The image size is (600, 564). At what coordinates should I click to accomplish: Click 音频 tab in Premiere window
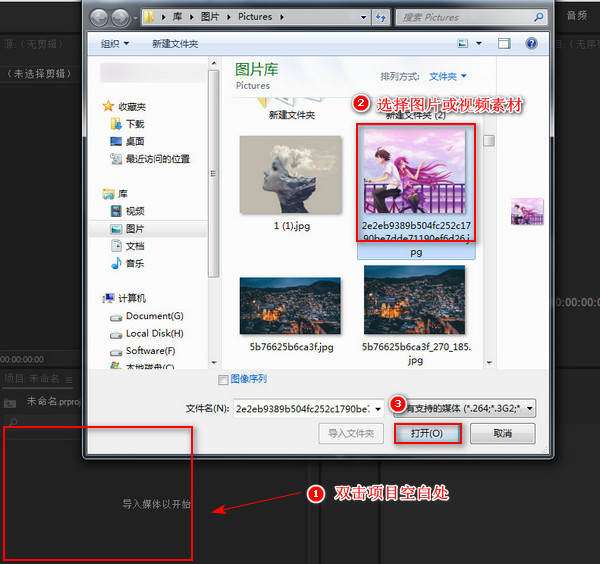(x=577, y=16)
